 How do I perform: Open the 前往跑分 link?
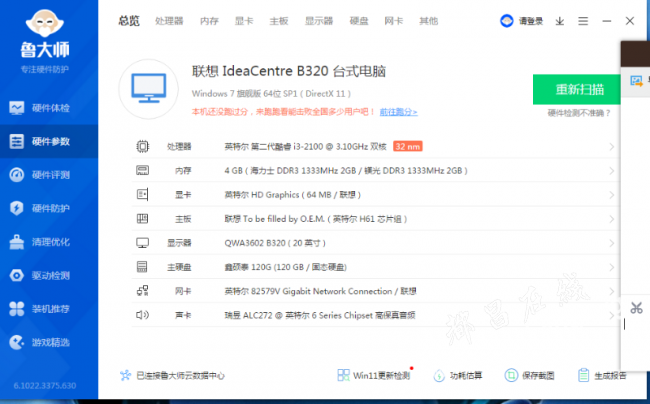[398, 112]
